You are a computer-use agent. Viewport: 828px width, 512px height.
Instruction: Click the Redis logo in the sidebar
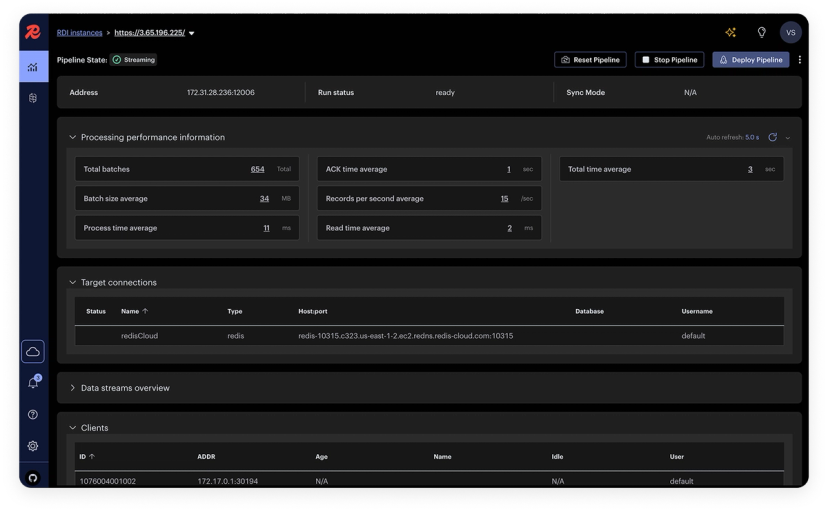coord(33,32)
